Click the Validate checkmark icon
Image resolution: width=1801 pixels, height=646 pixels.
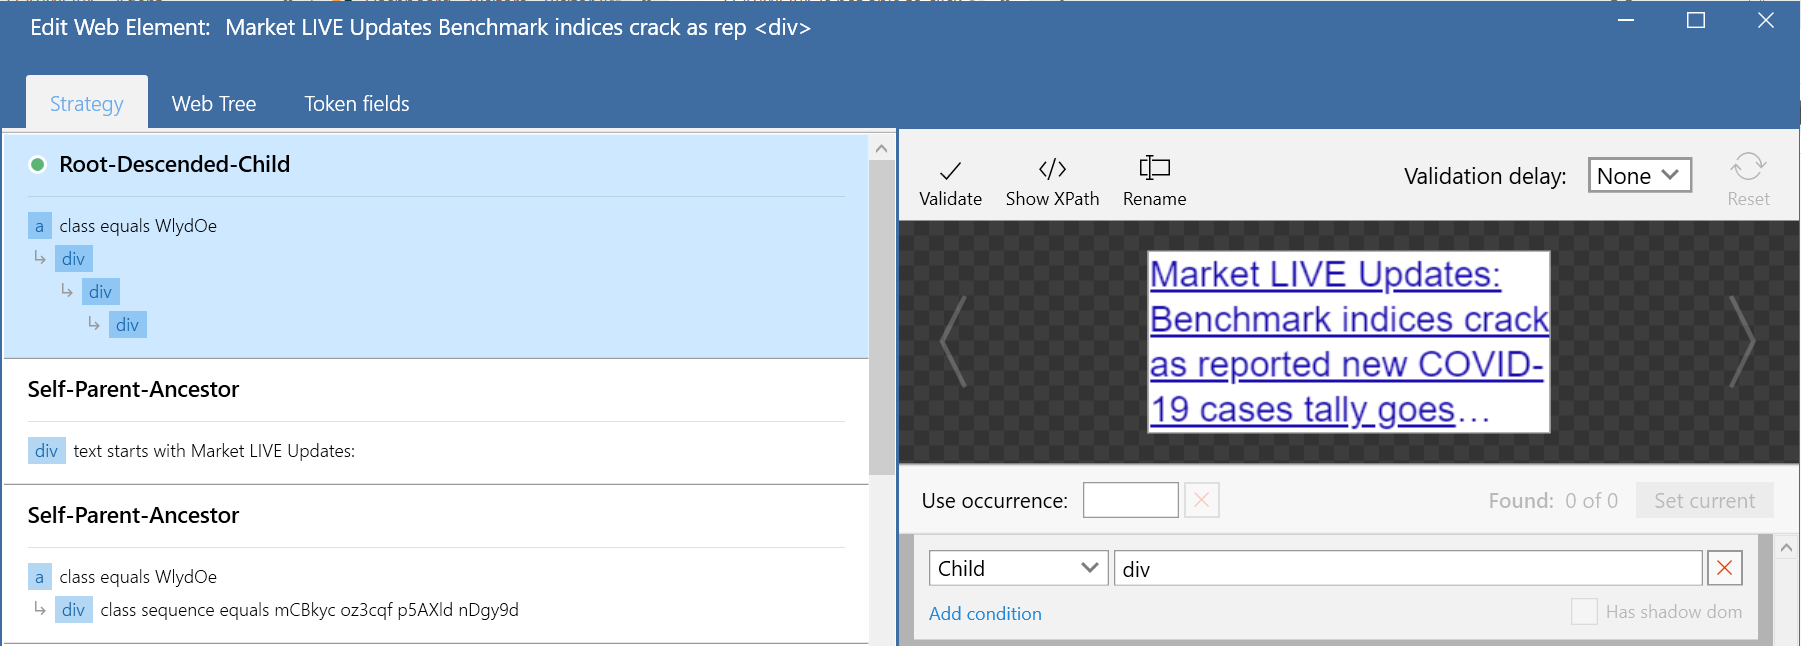(950, 171)
